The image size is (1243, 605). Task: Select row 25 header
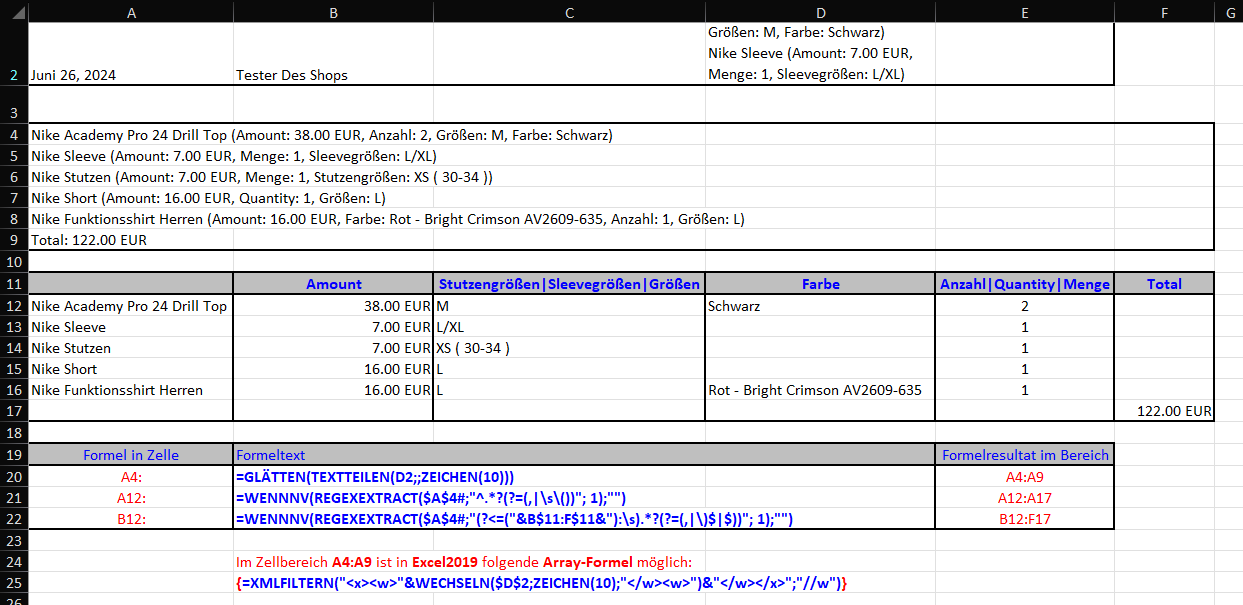(14, 583)
